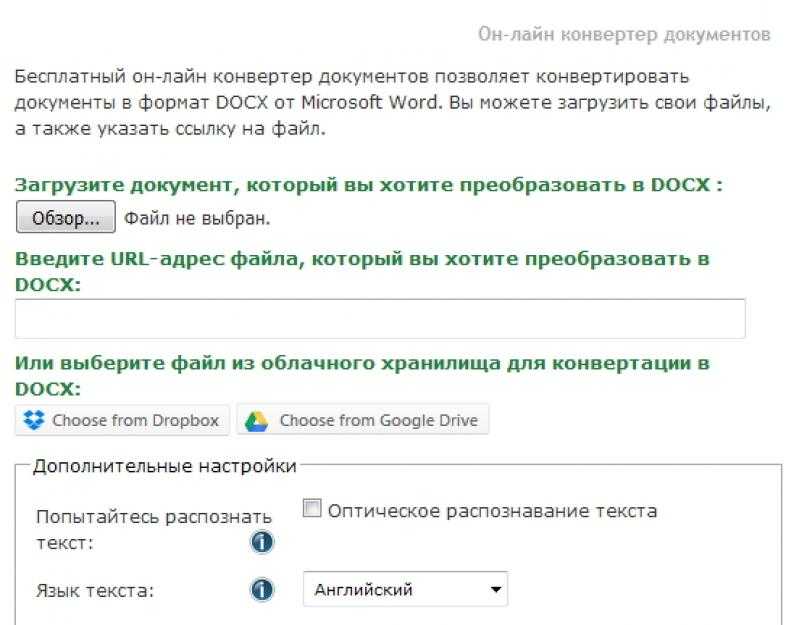807x625 pixels.
Task: Click the Google Drive logo icon
Action: pos(256,421)
